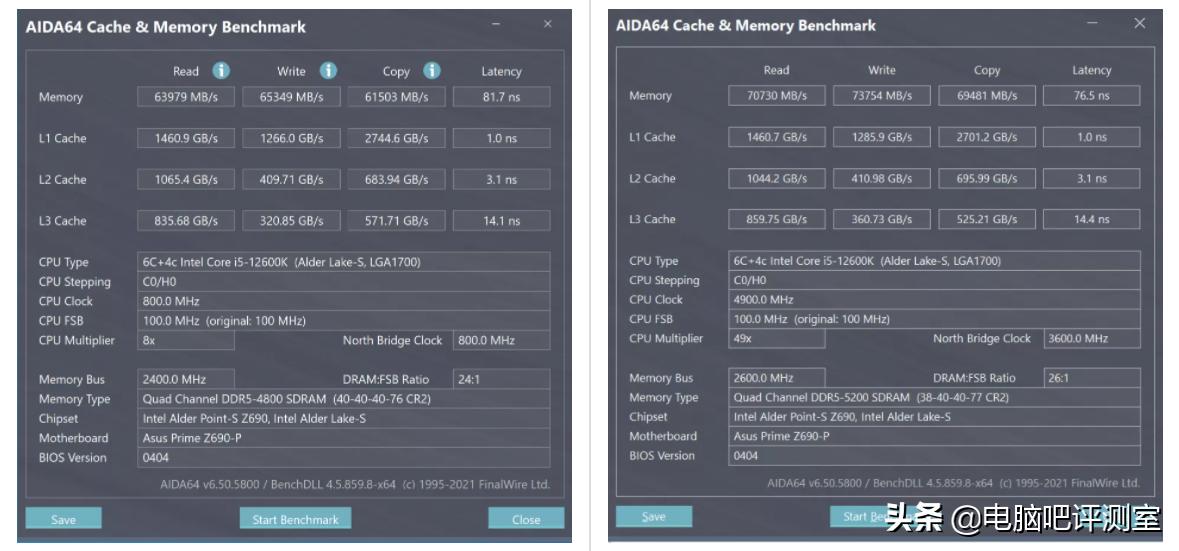Minimize the left AIDA64 window
Screen dimensions: 1179x551
point(496,24)
